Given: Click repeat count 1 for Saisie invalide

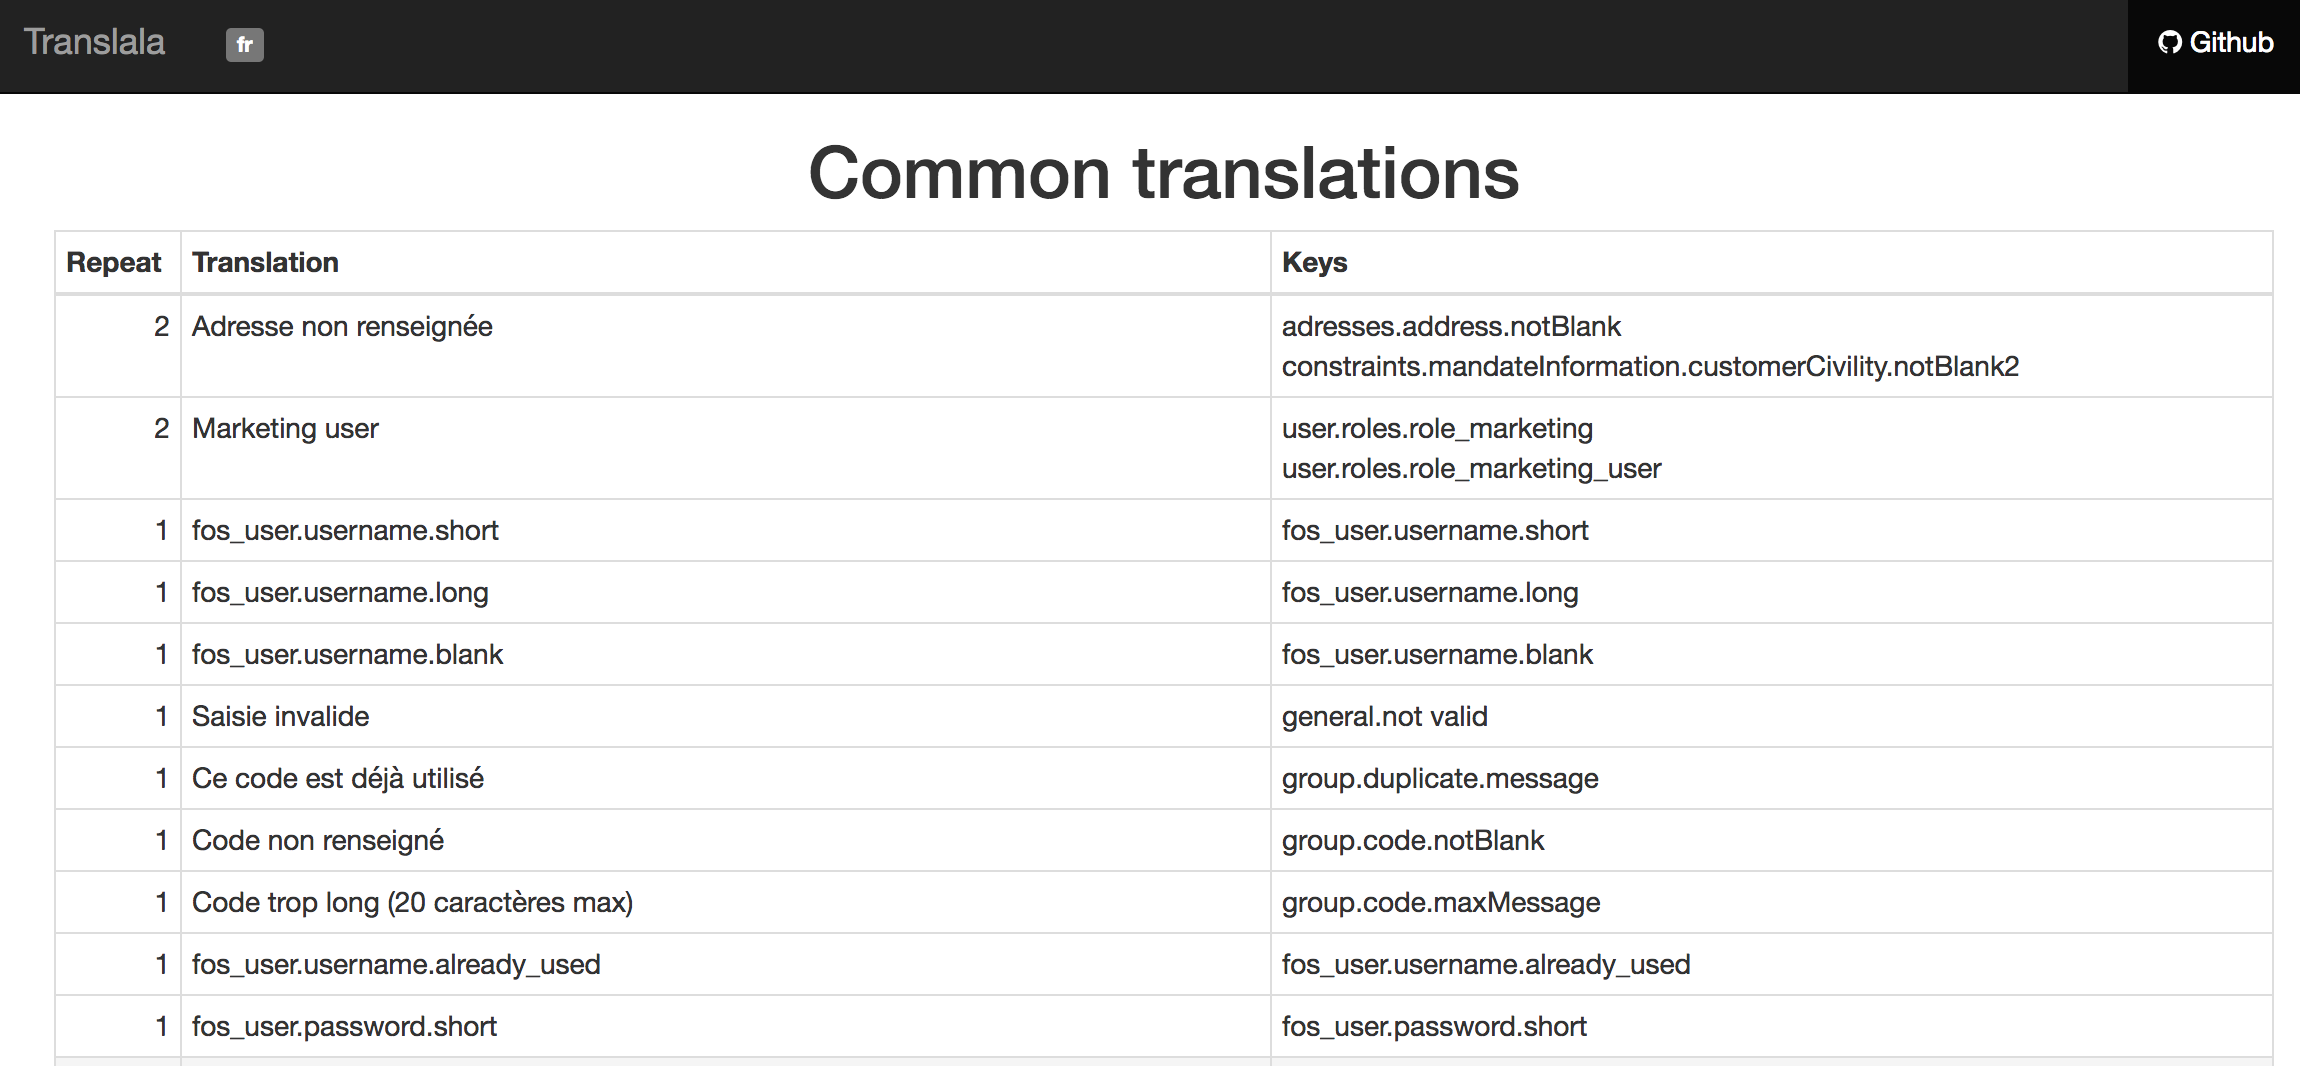Looking at the screenshot, I should pyautogui.click(x=161, y=717).
